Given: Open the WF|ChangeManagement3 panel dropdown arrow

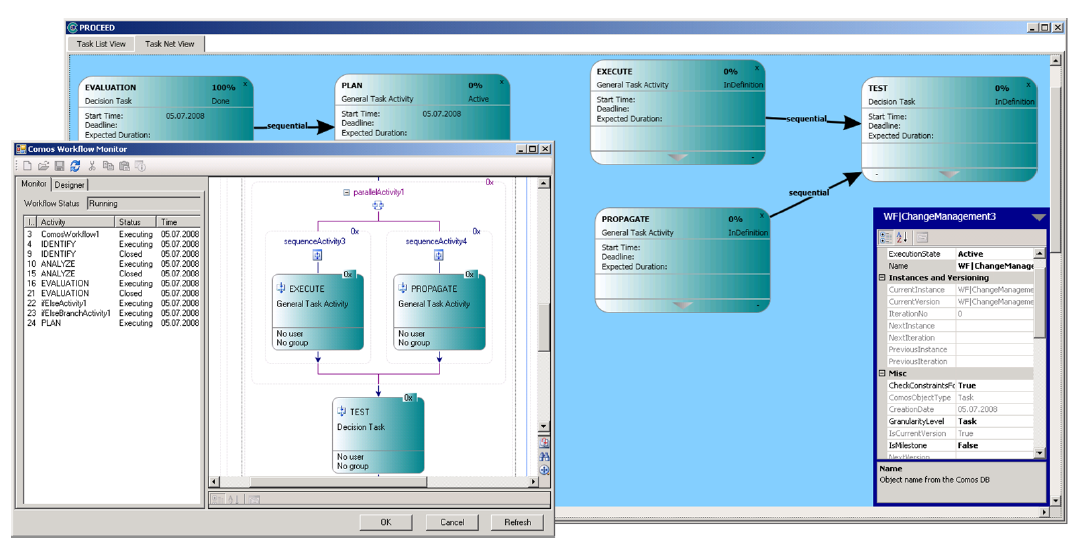Looking at the screenshot, I should (x=1038, y=217).
